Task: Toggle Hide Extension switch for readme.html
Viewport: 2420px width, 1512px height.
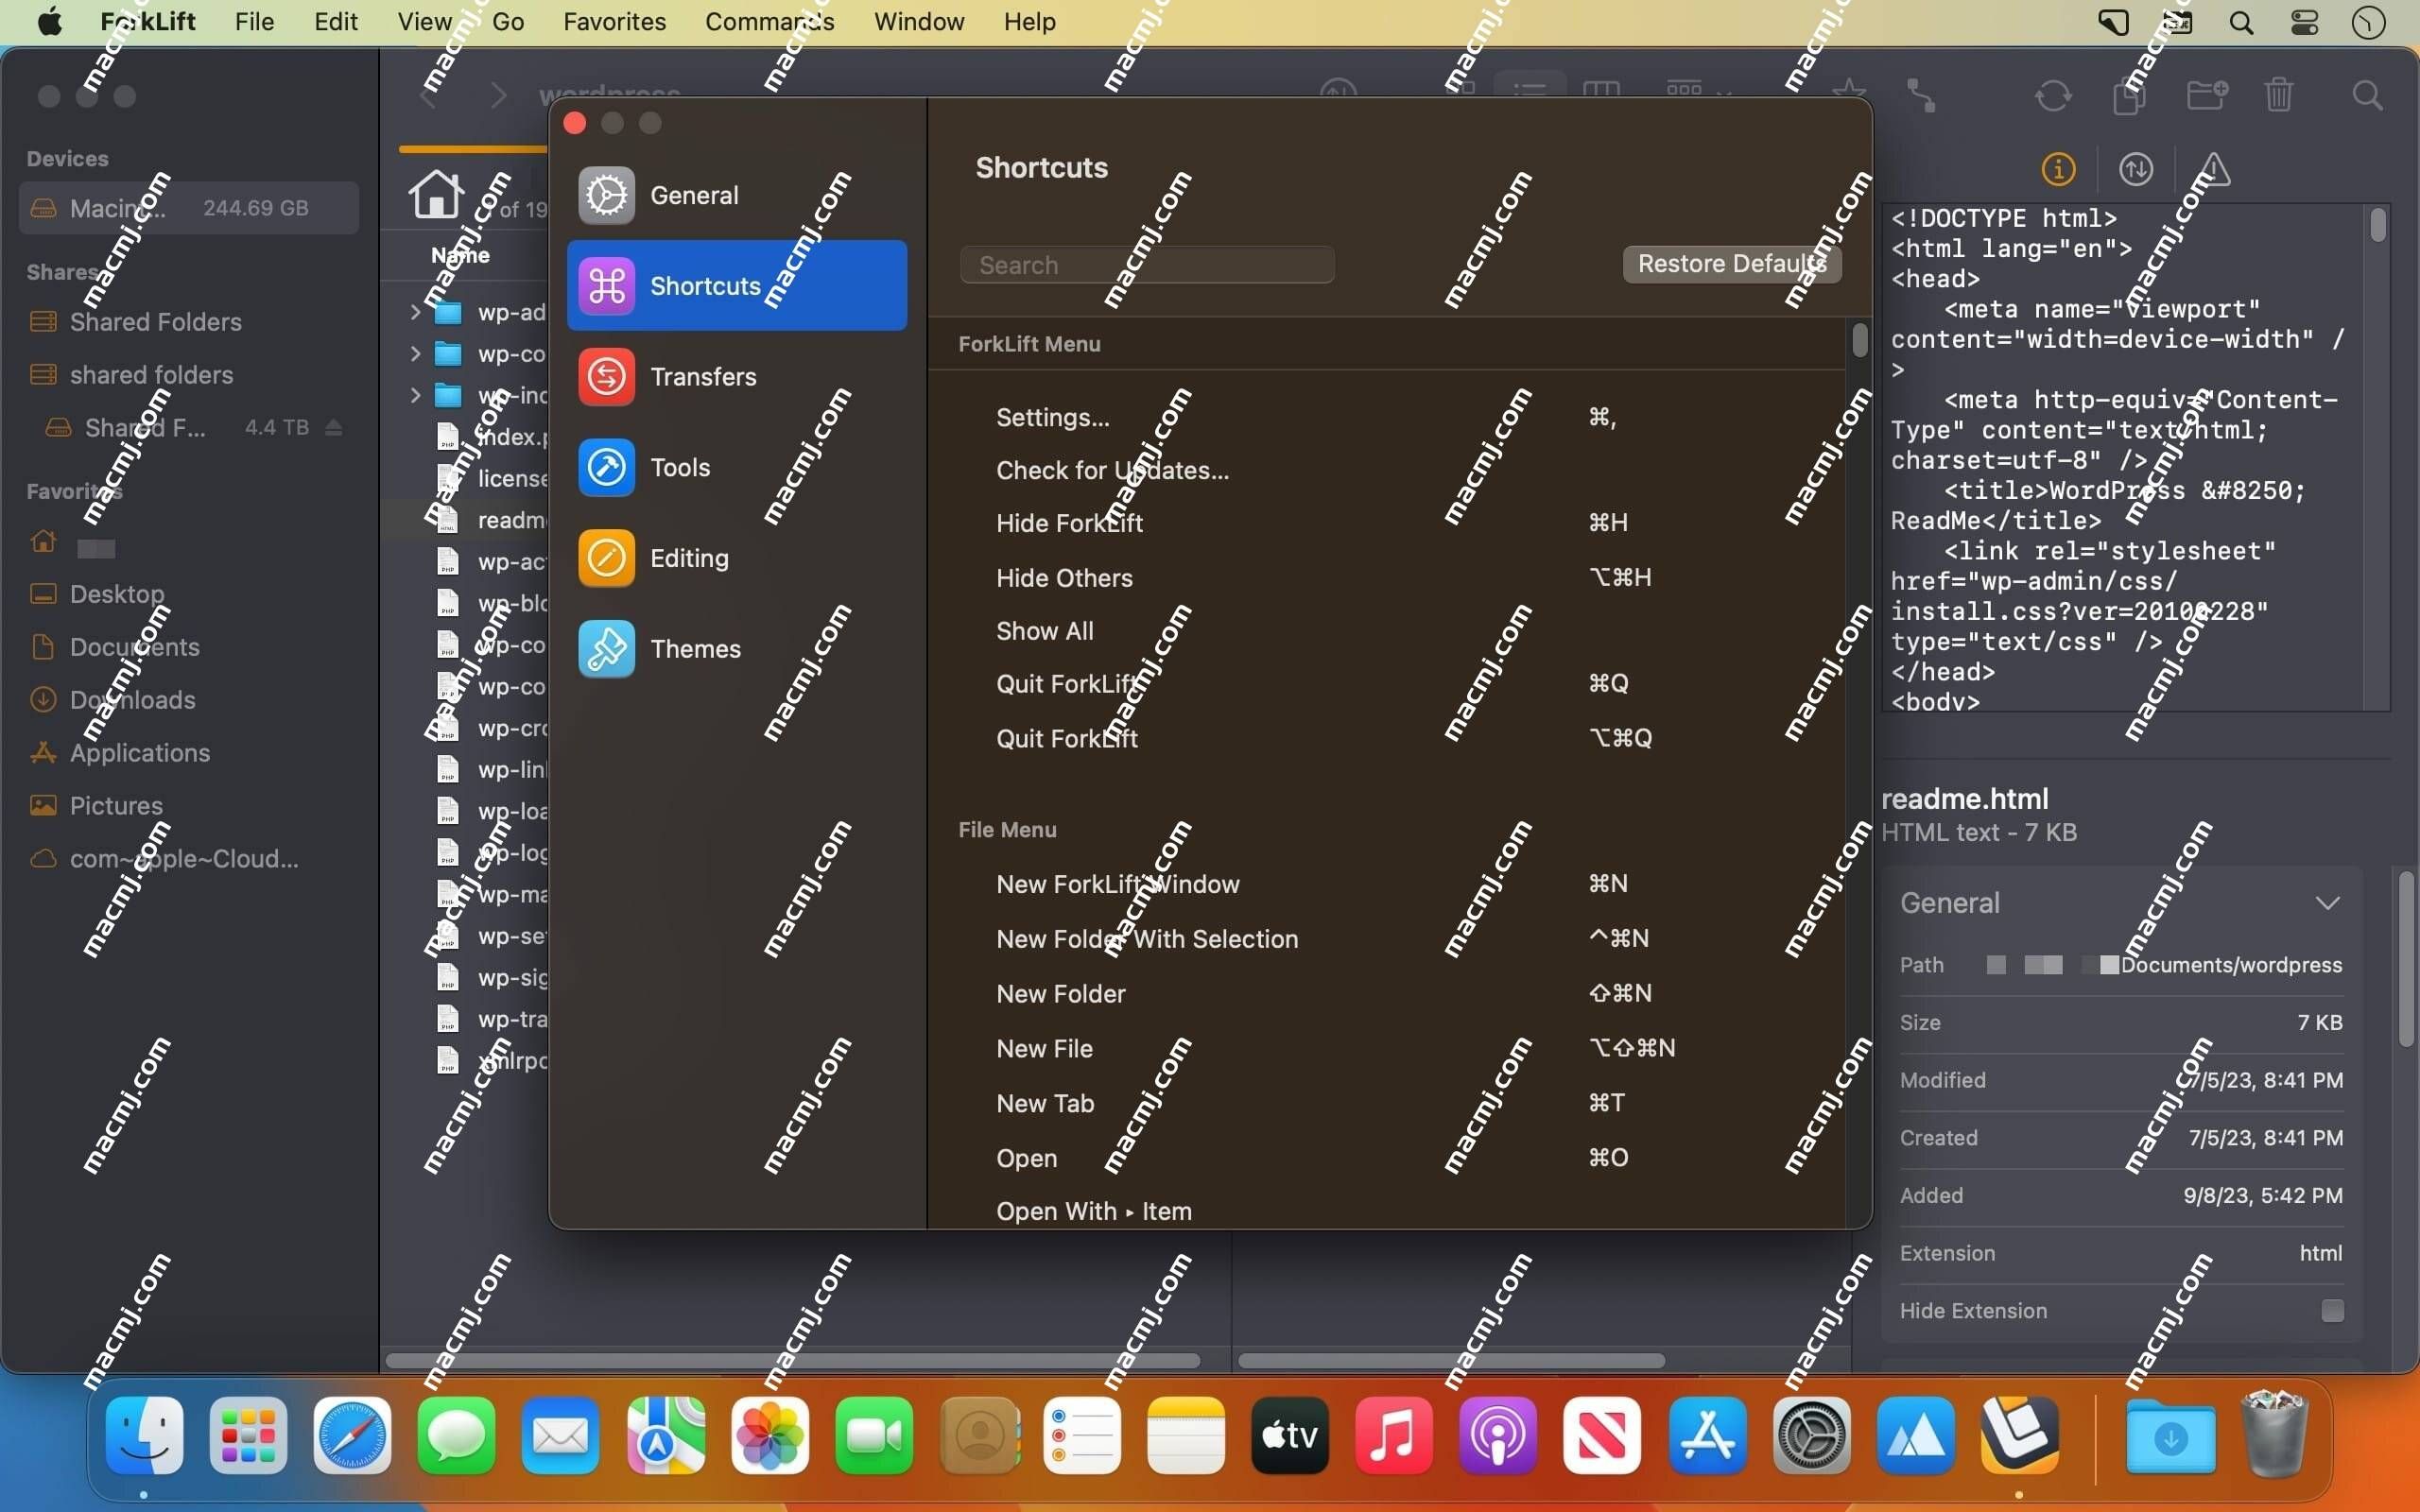Action: [x=2331, y=1310]
